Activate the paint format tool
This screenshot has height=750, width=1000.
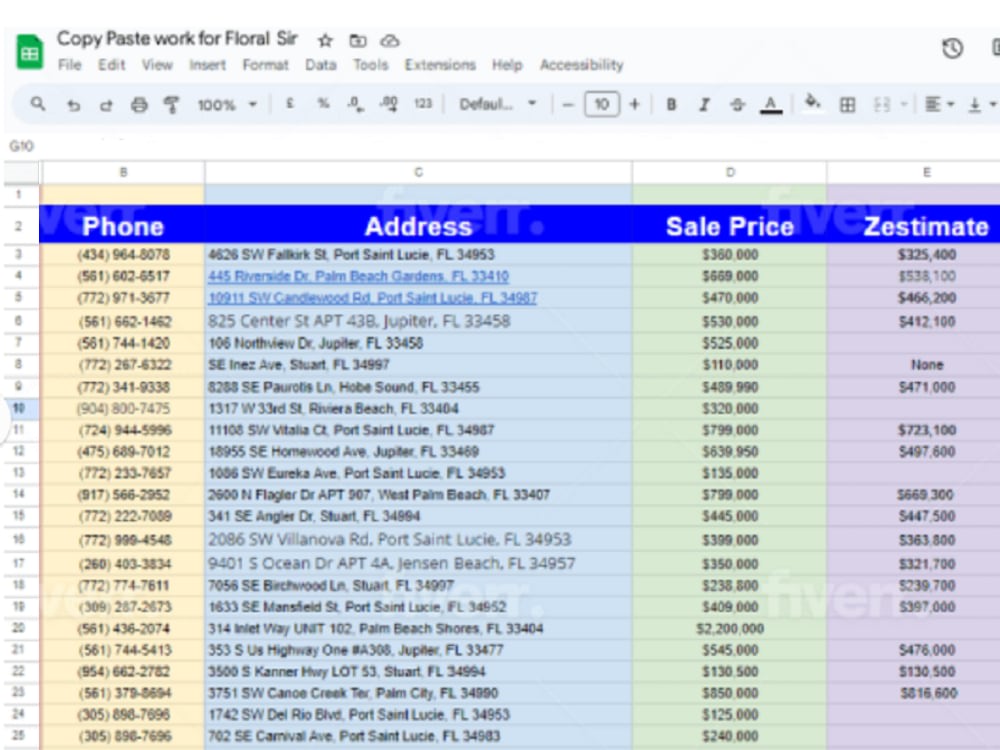point(171,105)
